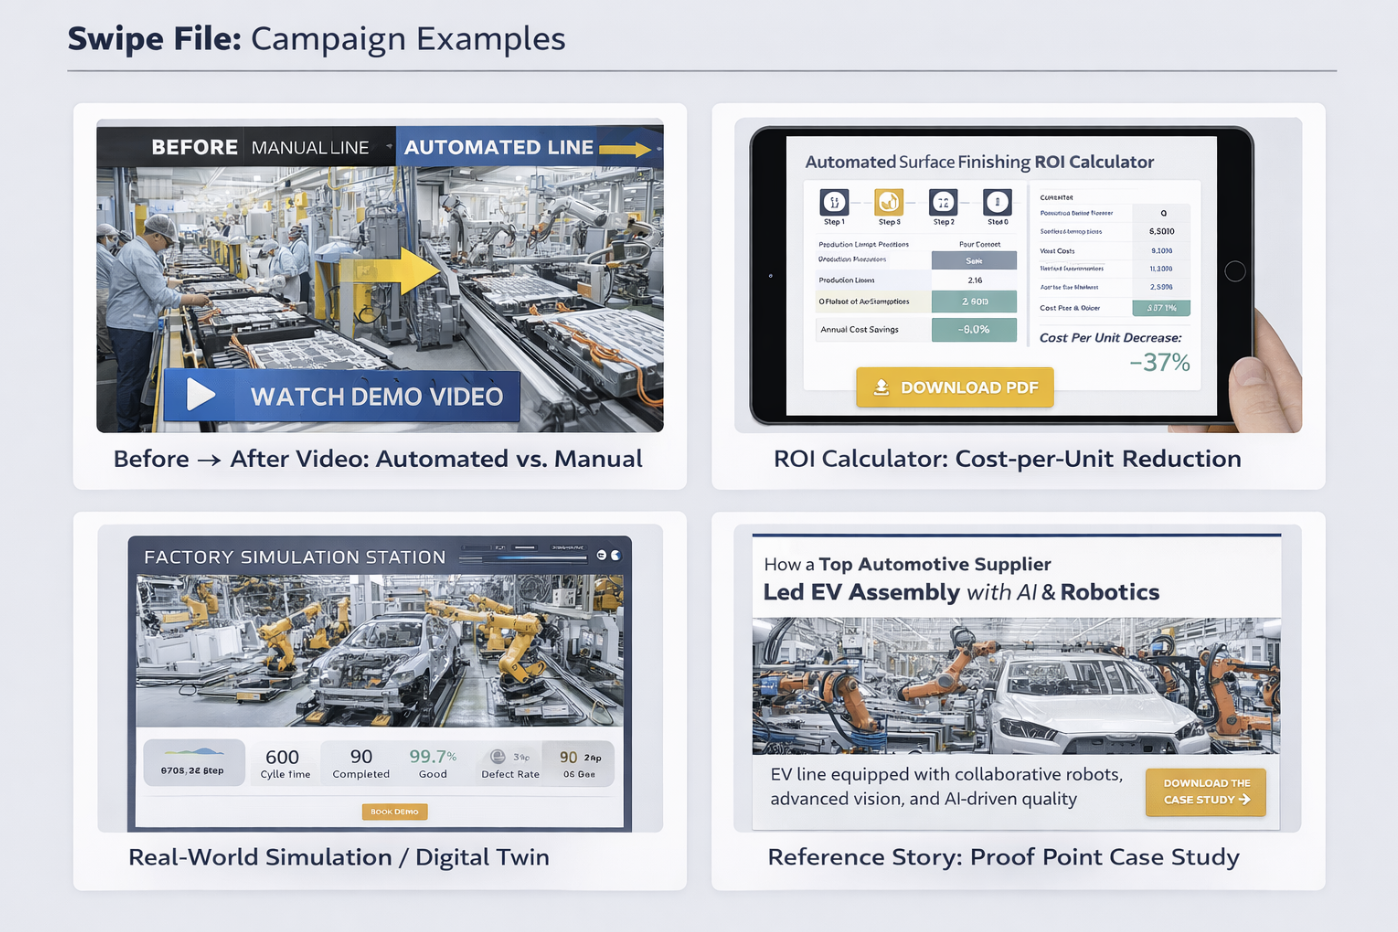
Task: Click the Step 1 icon in ROI calculator
Action: tap(834, 202)
